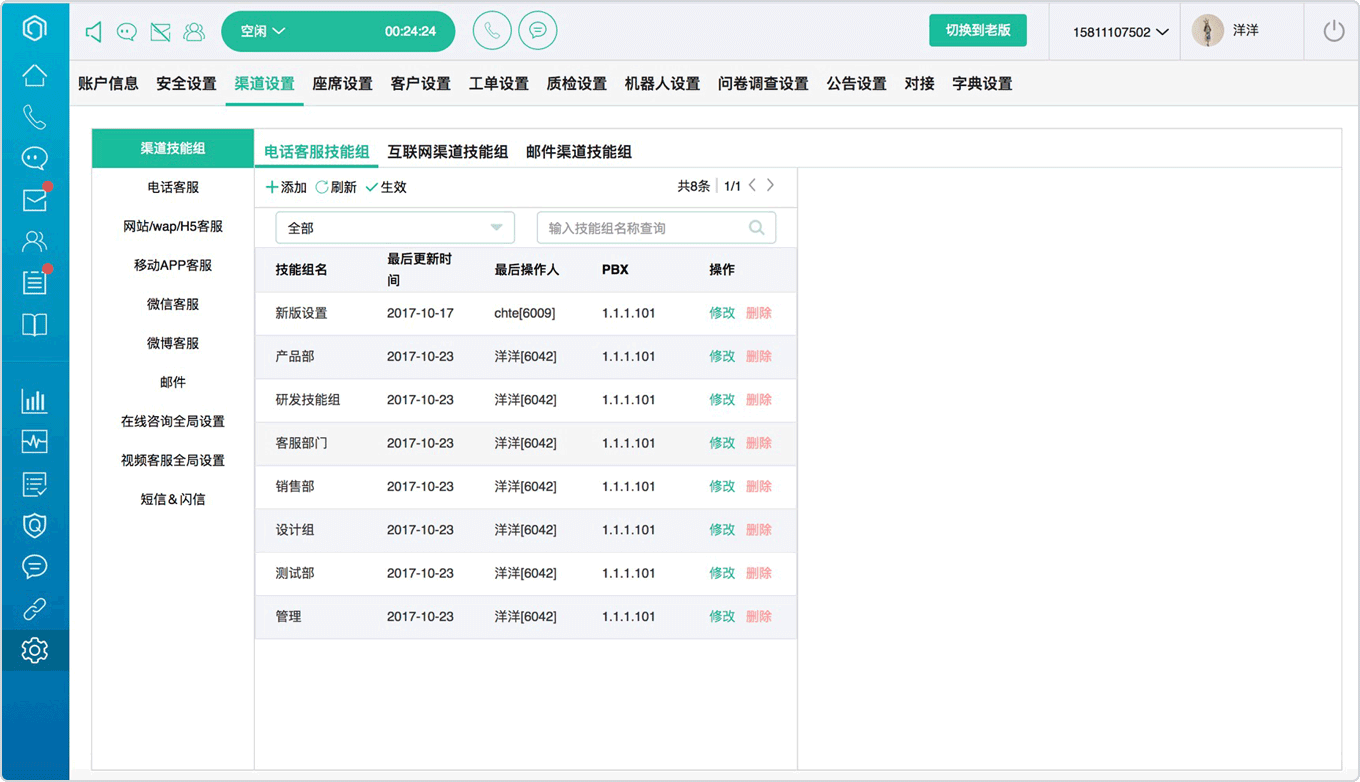Viewport: 1360px width, 782px height.
Task: Open the mail envelope icon in the left sidebar
Action: pyautogui.click(x=35, y=200)
